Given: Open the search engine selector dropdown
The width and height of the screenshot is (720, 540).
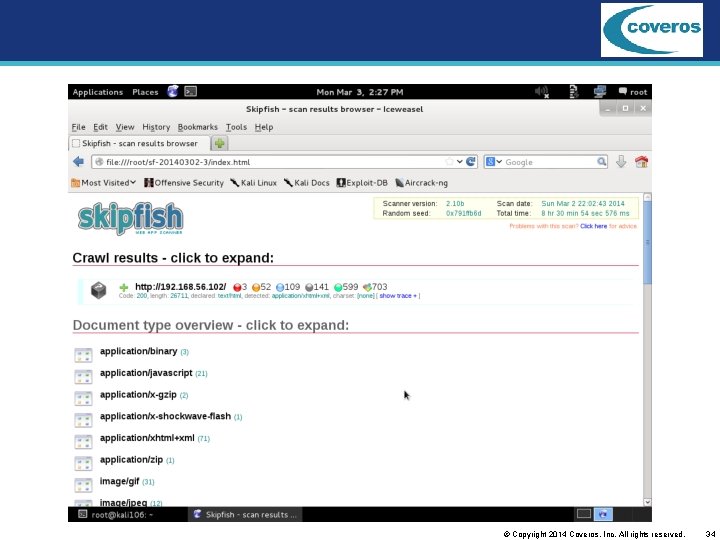Looking at the screenshot, I should (x=494, y=162).
